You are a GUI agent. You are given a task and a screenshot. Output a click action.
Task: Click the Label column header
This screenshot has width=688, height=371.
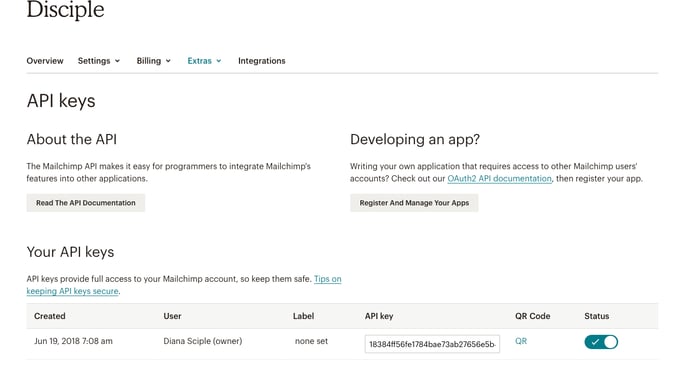[303, 316]
